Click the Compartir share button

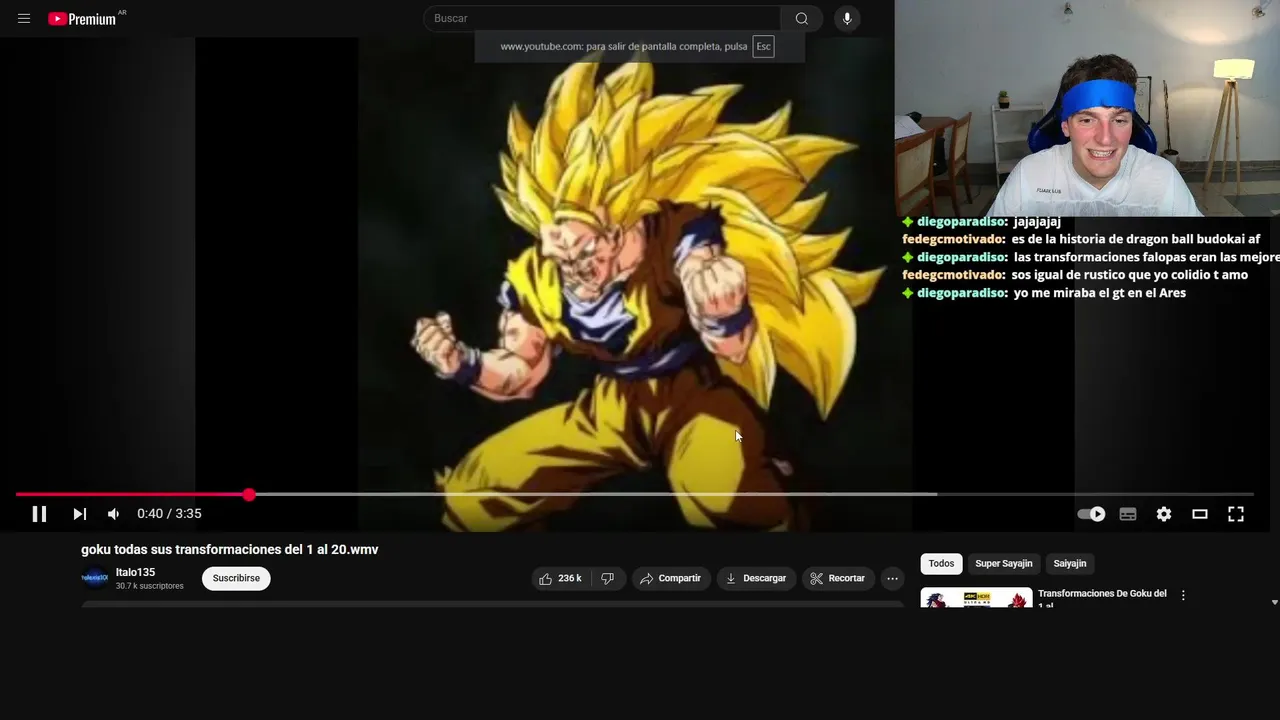(x=671, y=578)
